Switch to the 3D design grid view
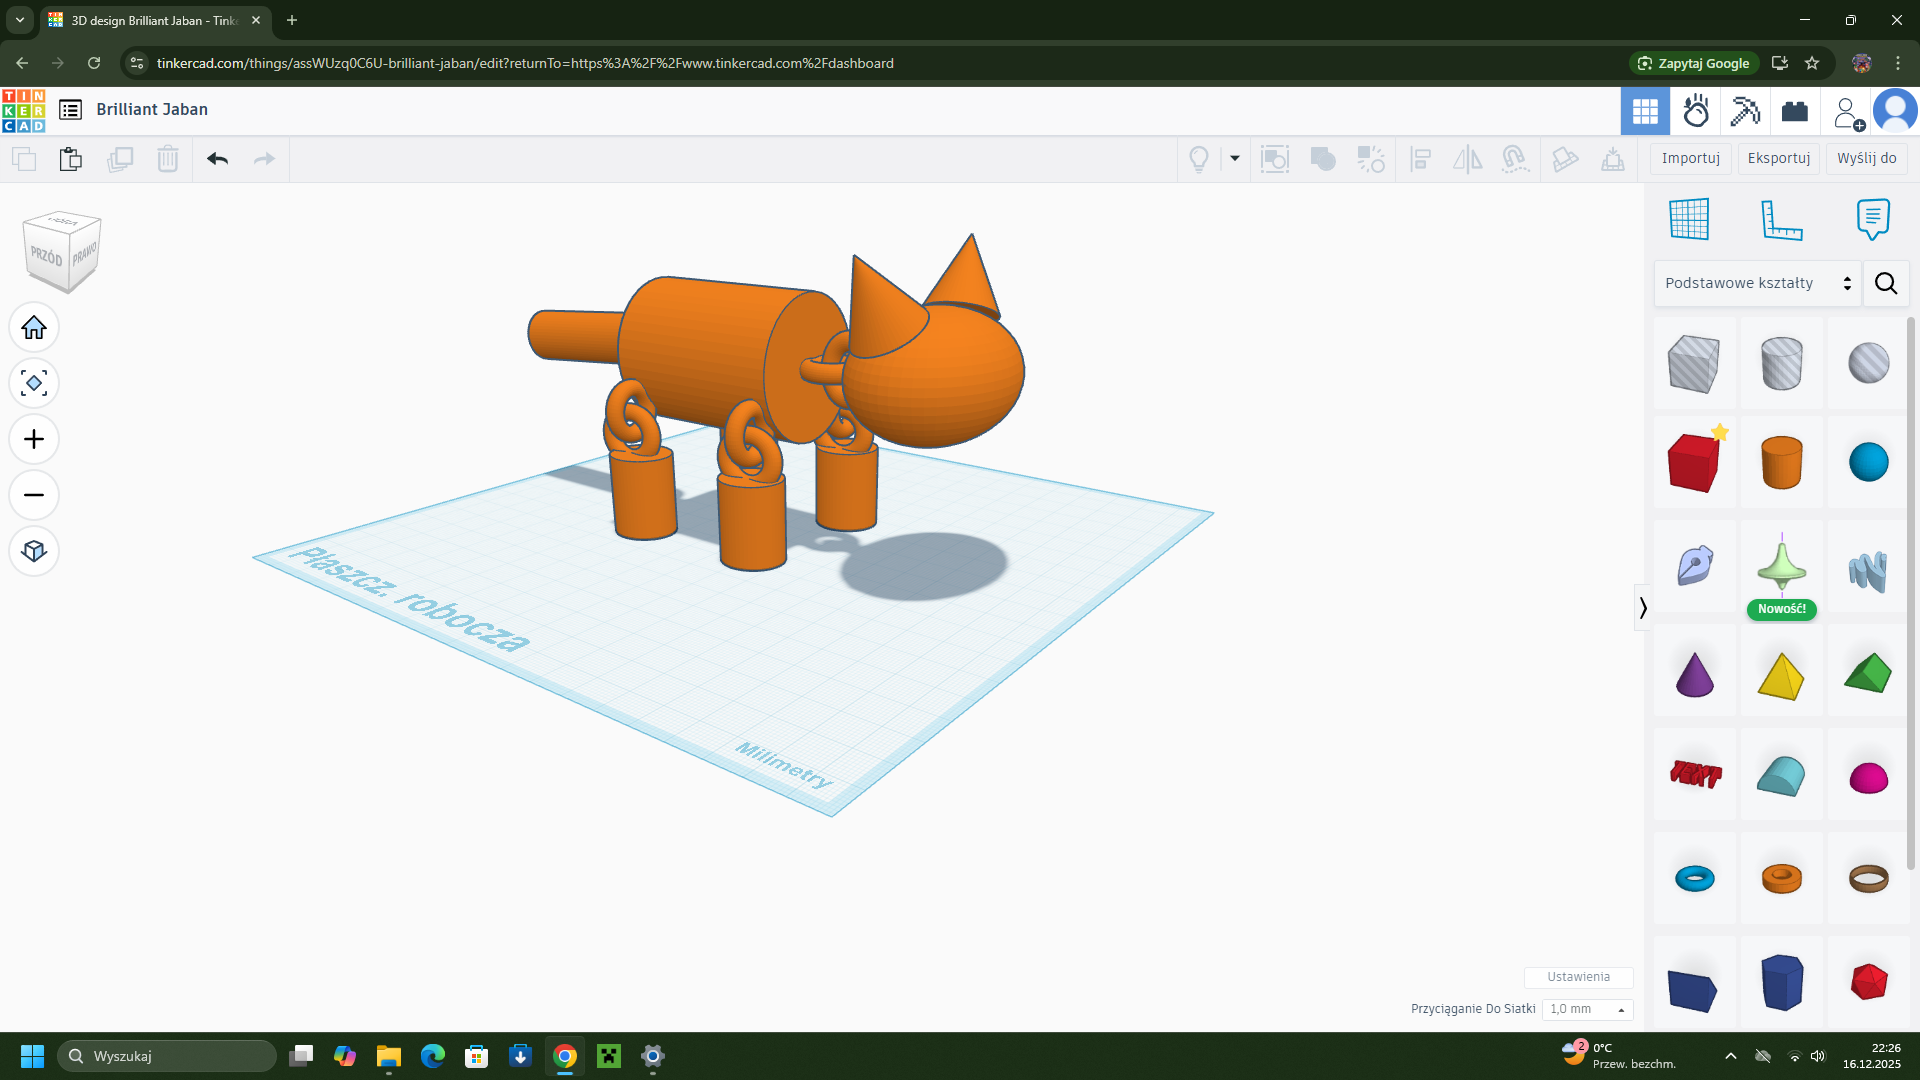The width and height of the screenshot is (1920, 1080). click(x=1645, y=111)
